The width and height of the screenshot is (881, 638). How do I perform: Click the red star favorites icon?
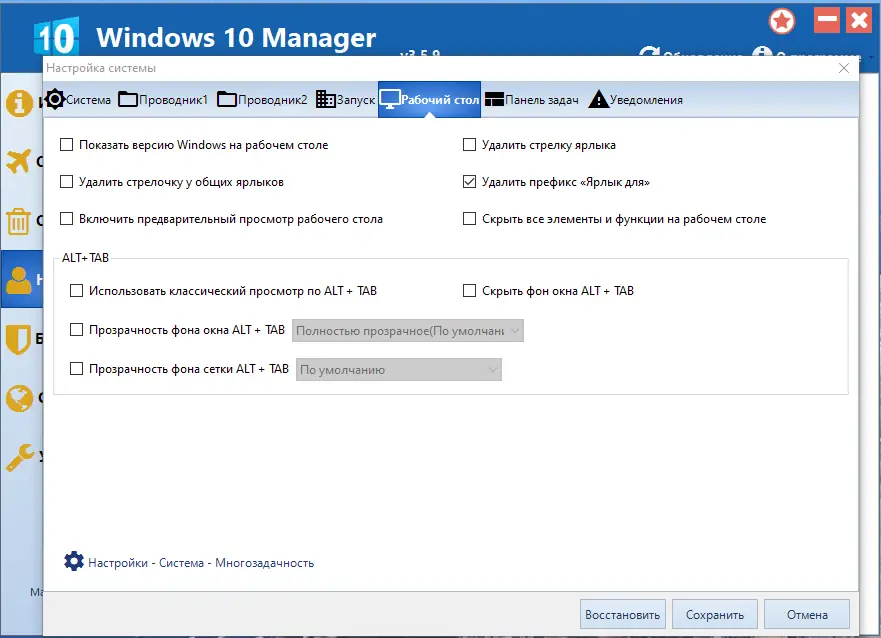pos(782,21)
